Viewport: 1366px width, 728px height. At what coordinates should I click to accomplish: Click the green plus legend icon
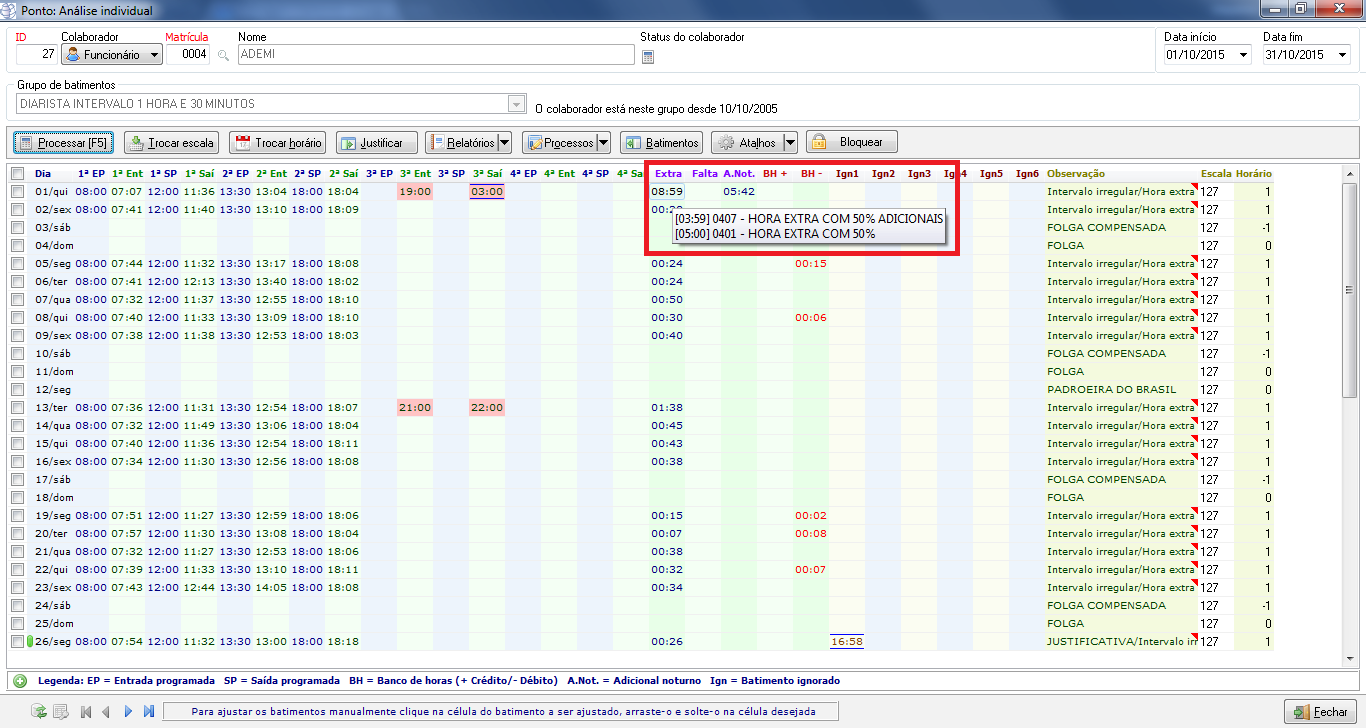(19, 680)
